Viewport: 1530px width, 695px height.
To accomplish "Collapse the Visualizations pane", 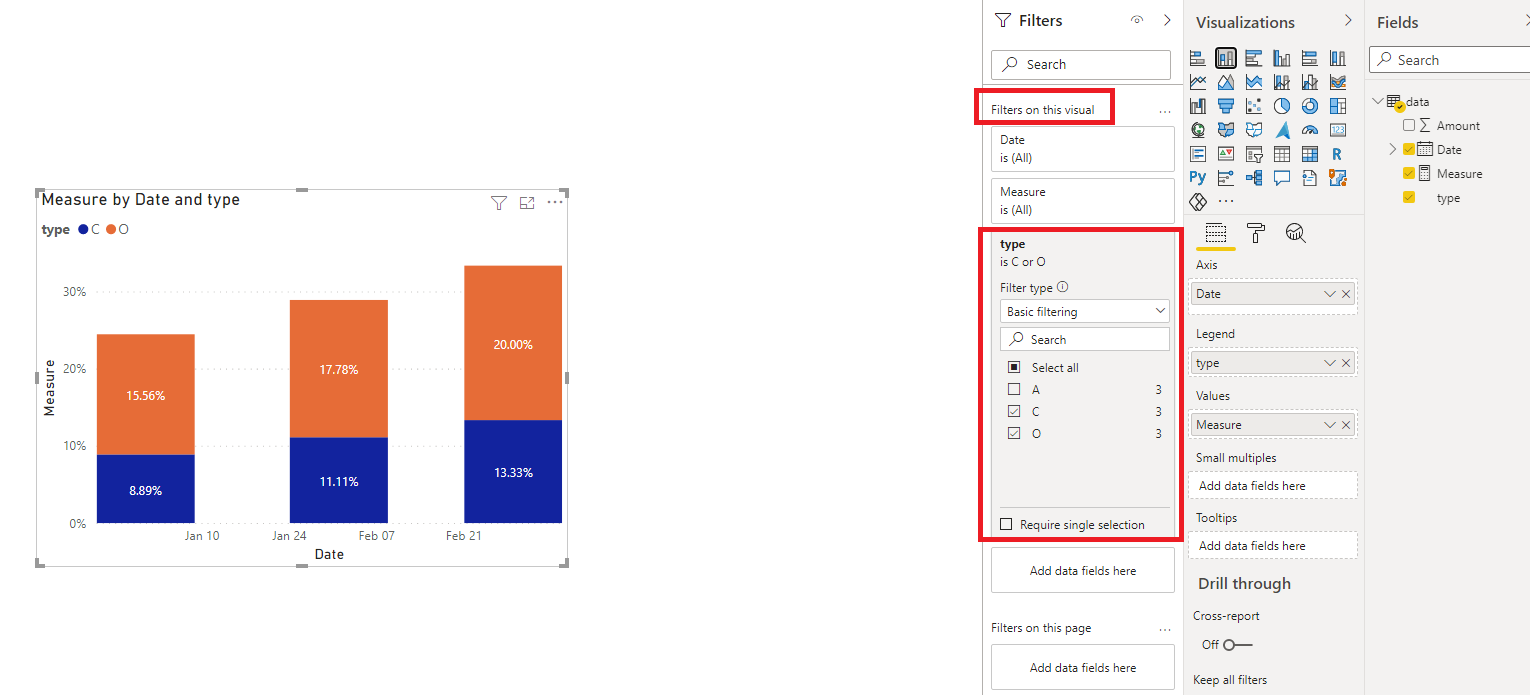I will point(1348,20).
